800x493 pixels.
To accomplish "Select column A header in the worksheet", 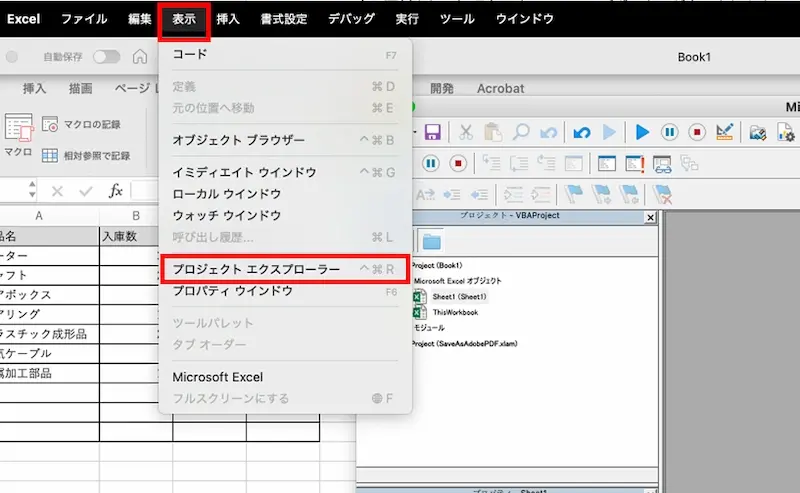I will tap(39, 216).
